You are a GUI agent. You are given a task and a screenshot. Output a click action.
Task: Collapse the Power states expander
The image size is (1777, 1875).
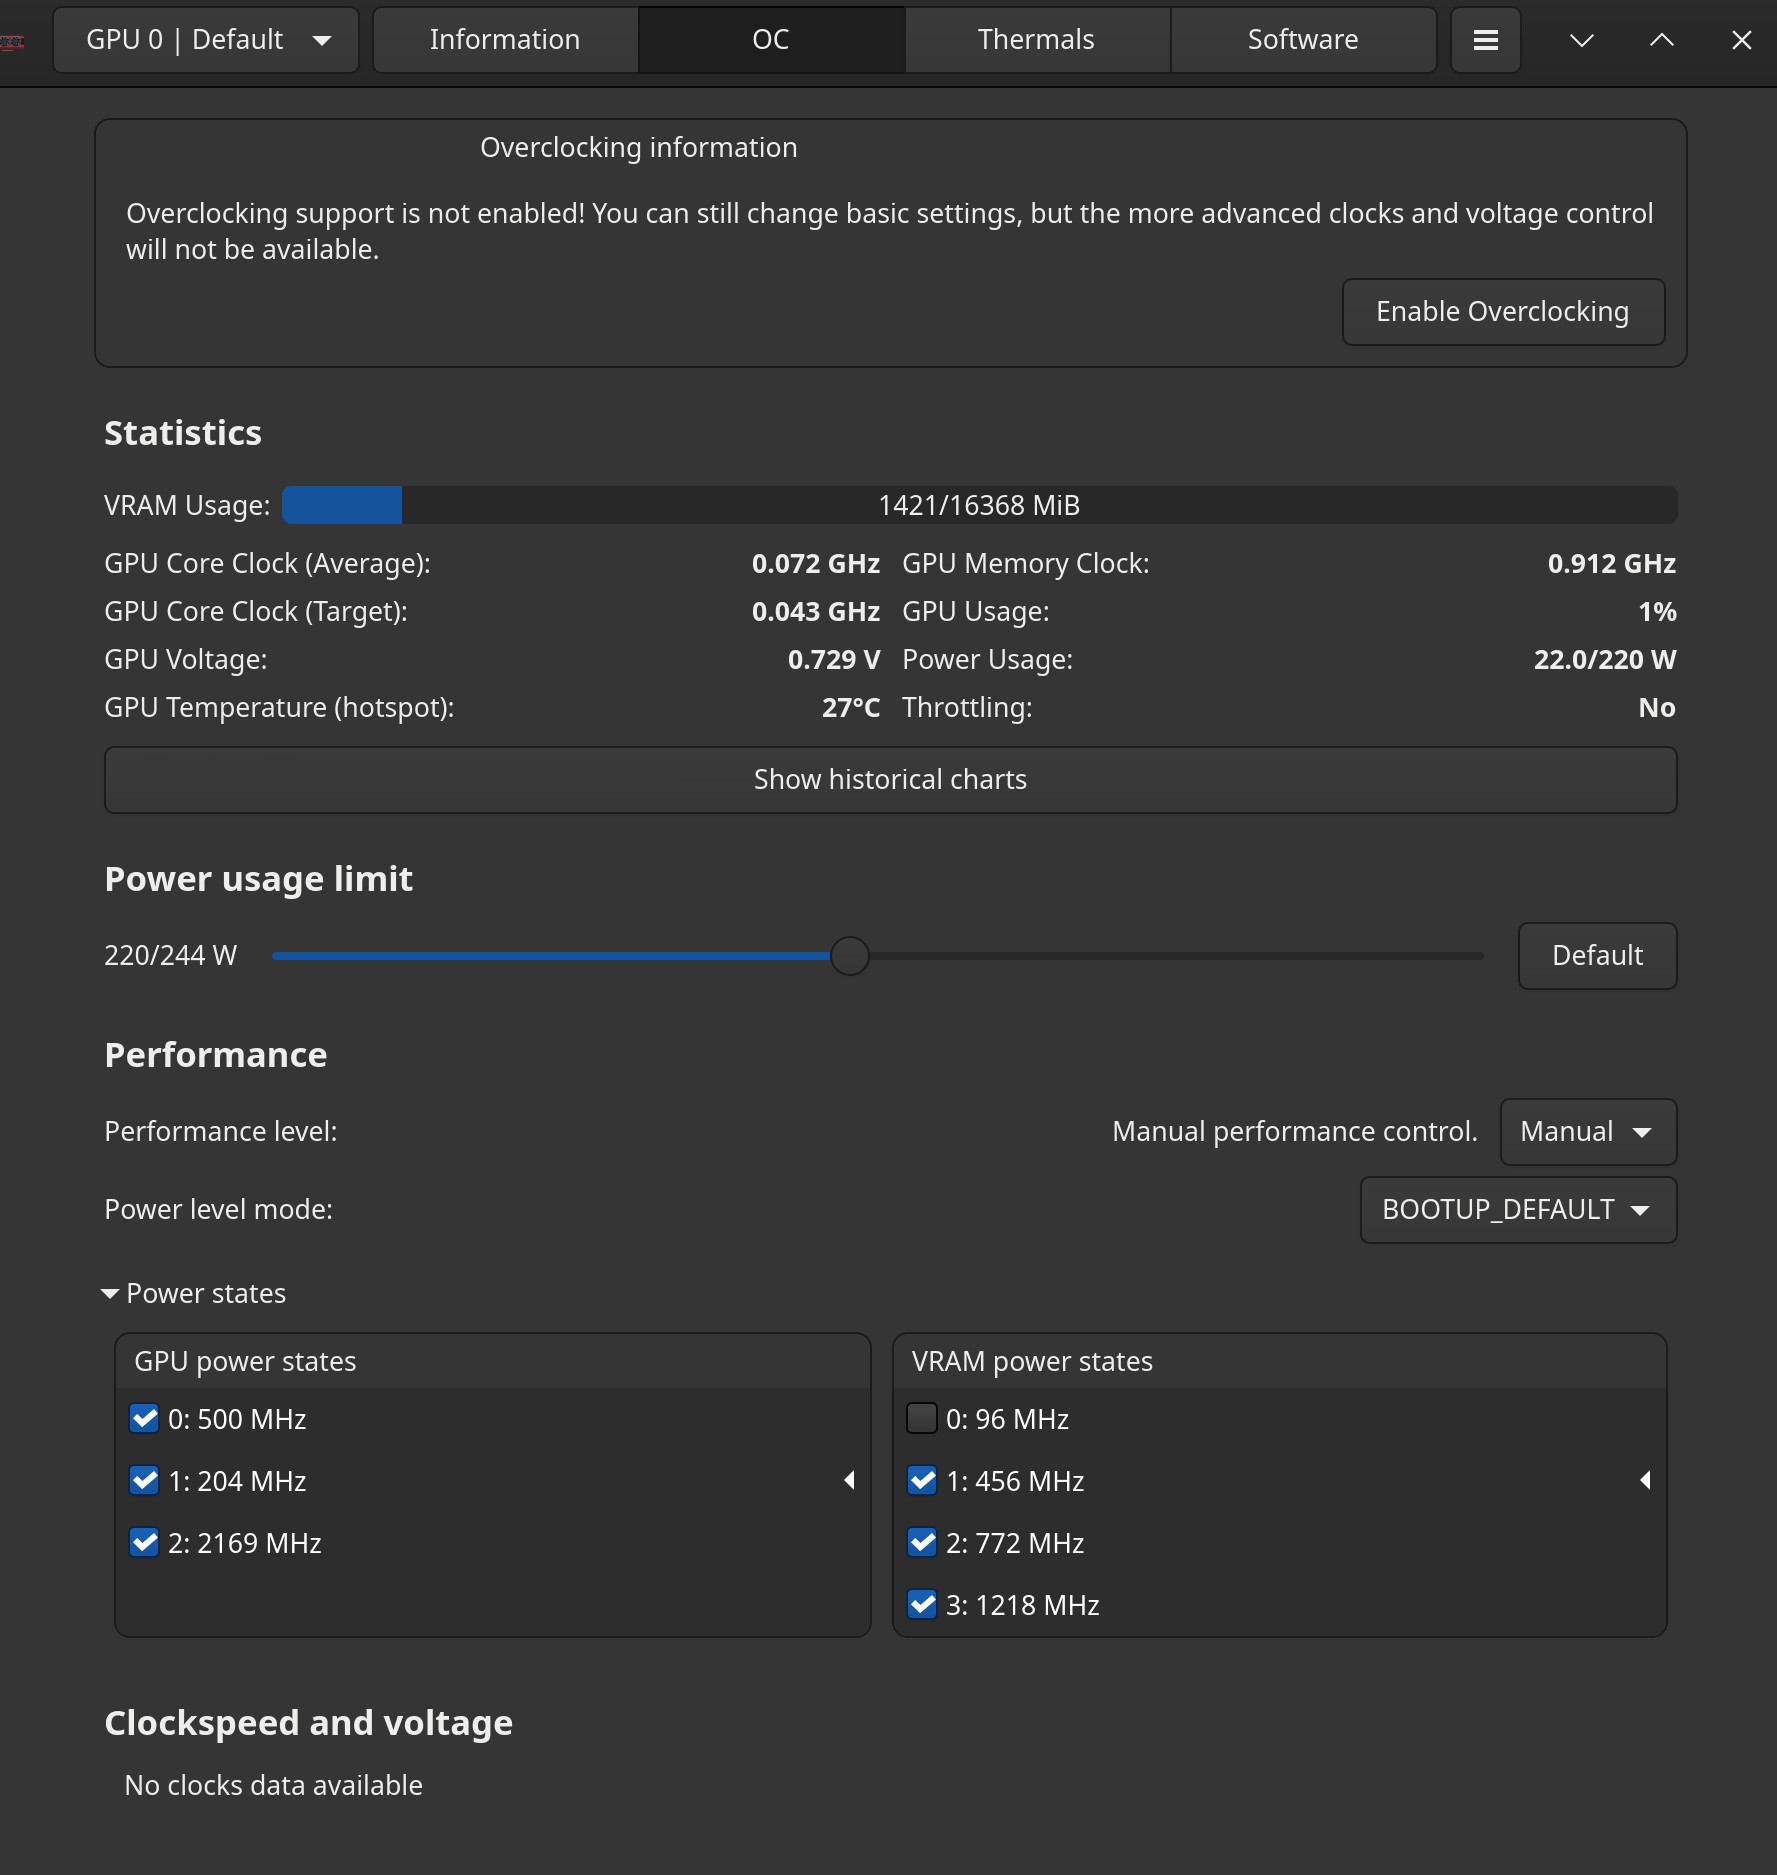195,1294
